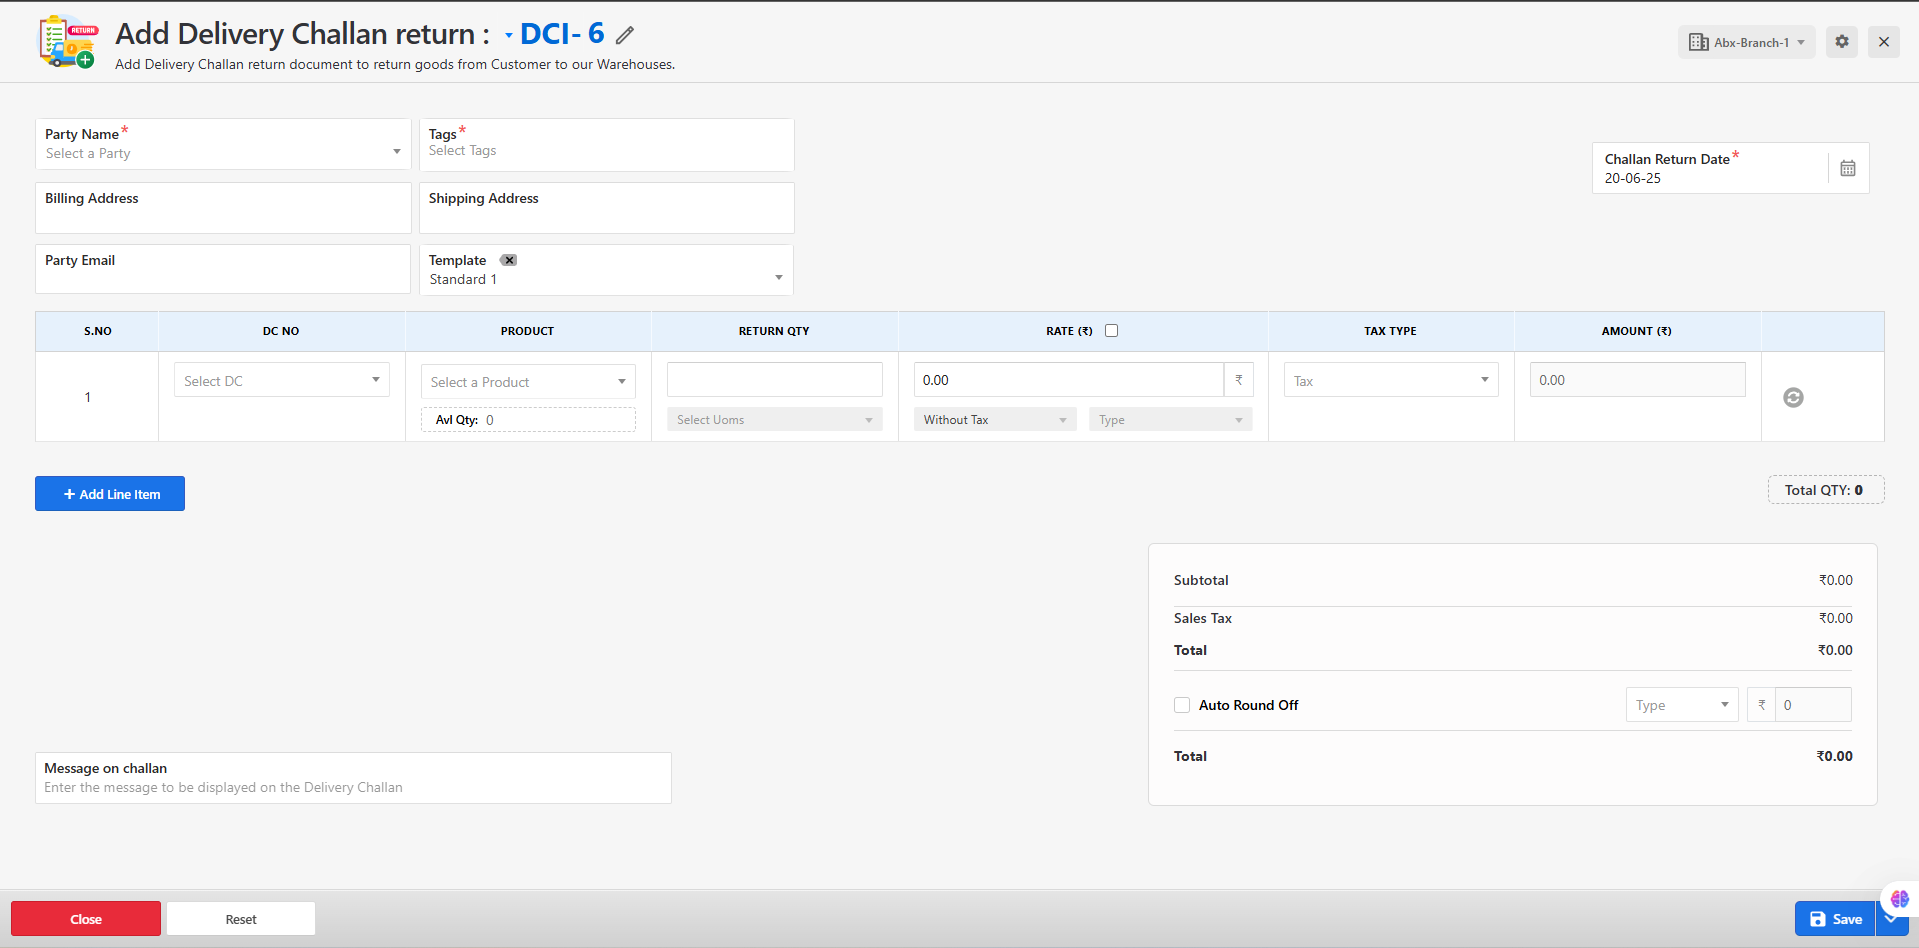This screenshot has width=1919, height=948.
Task: Open the Without Tax dropdown
Action: pyautogui.click(x=994, y=420)
